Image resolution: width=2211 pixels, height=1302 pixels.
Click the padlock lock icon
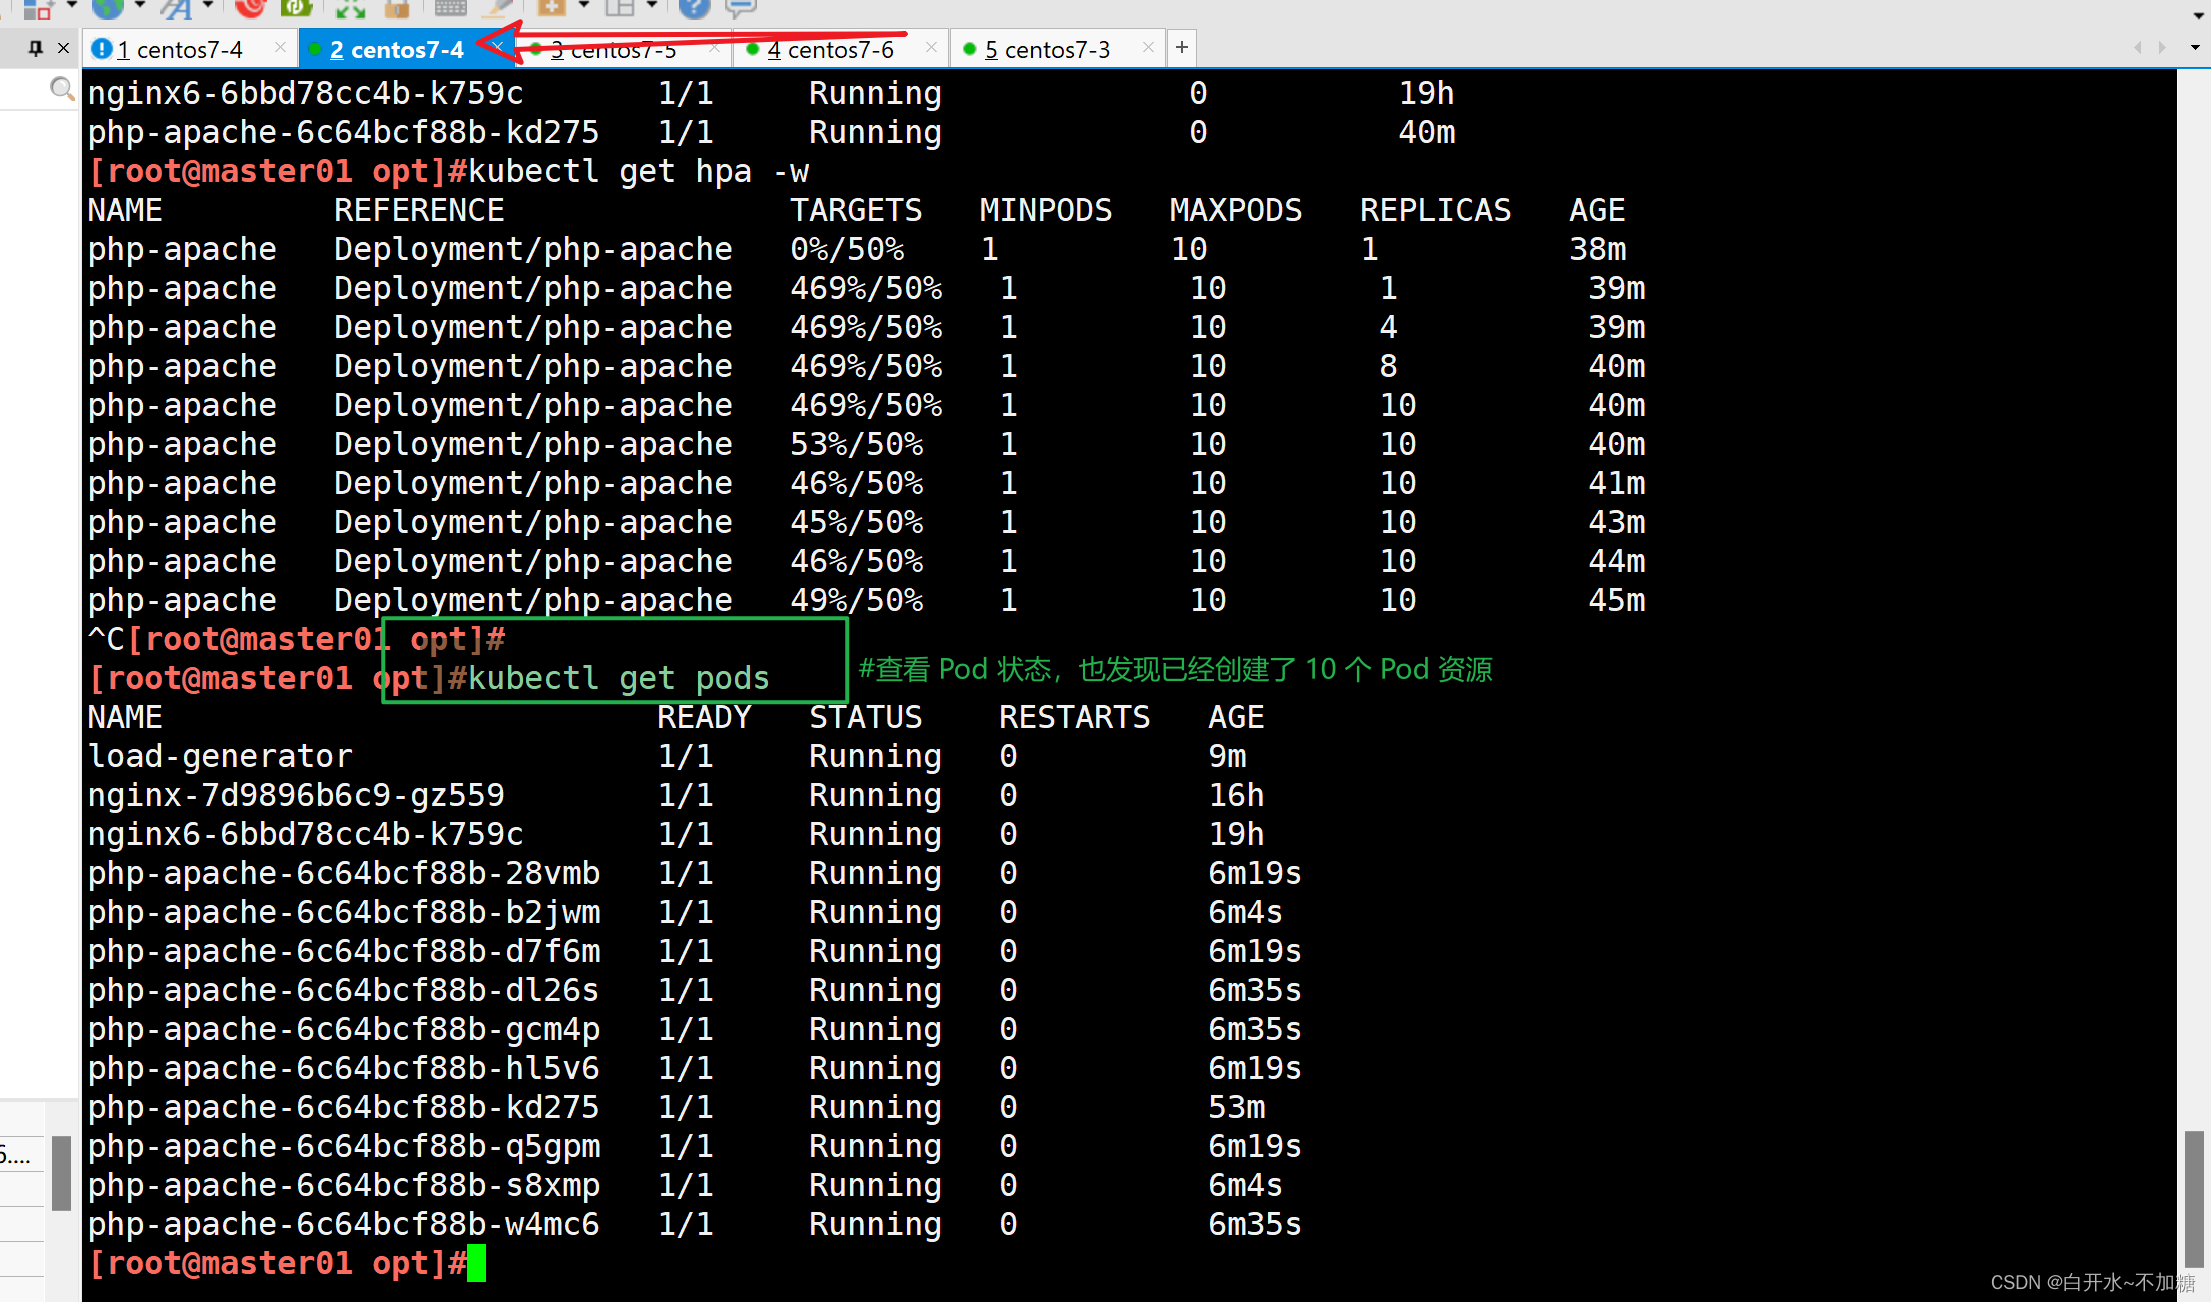click(397, 8)
